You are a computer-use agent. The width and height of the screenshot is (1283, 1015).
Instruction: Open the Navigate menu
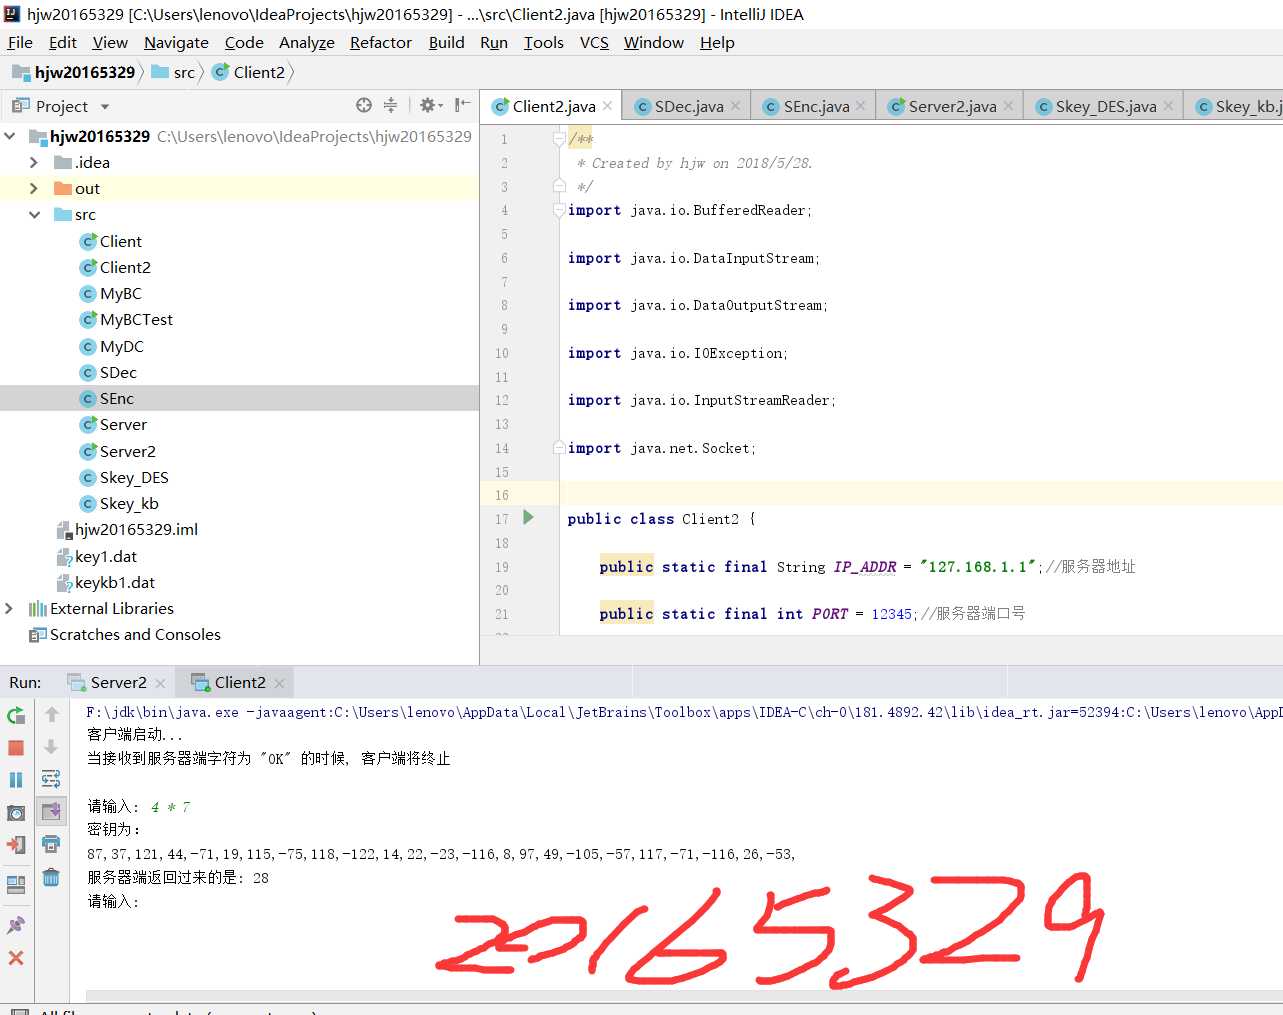click(176, 42)
